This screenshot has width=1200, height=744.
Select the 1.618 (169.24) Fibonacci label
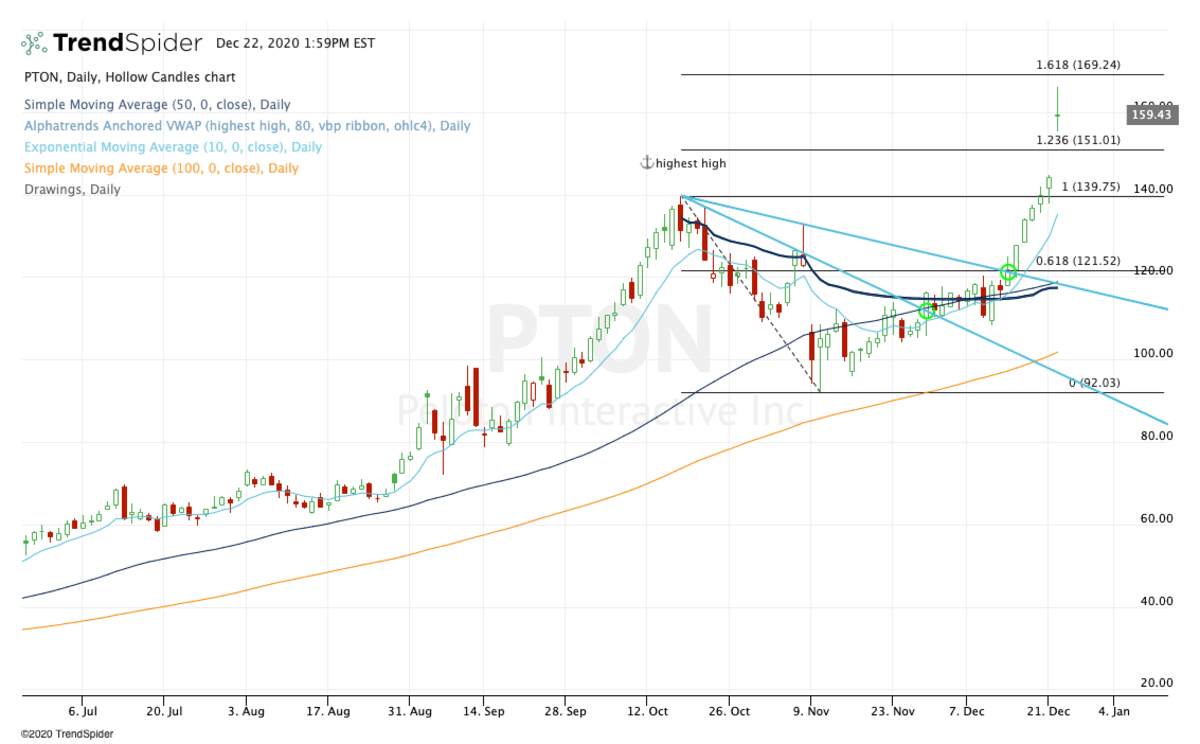(x=1077, y=65)
